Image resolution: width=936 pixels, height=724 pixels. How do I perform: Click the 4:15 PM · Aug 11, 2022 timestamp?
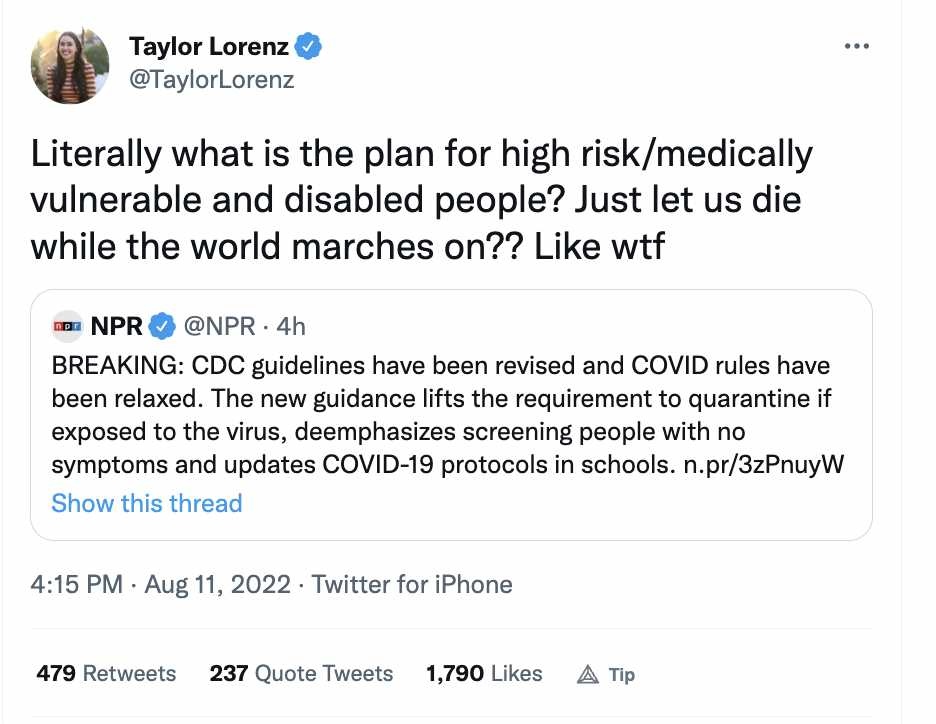click(161, 584)
